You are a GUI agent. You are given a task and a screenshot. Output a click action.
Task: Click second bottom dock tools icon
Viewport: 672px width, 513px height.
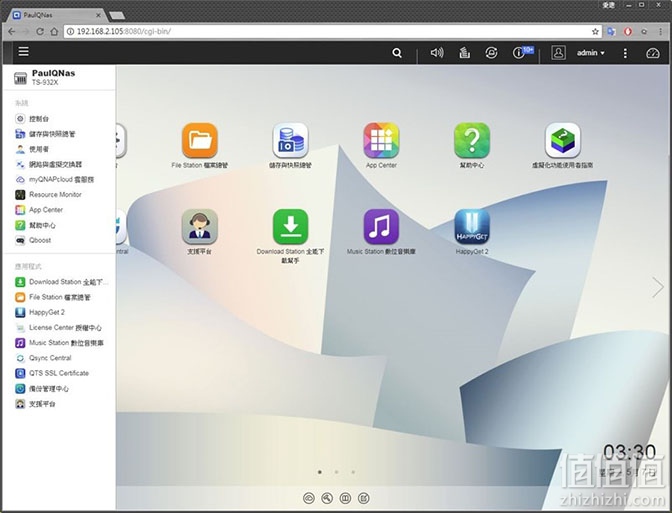pyautogui.click(x=327, y=498)
